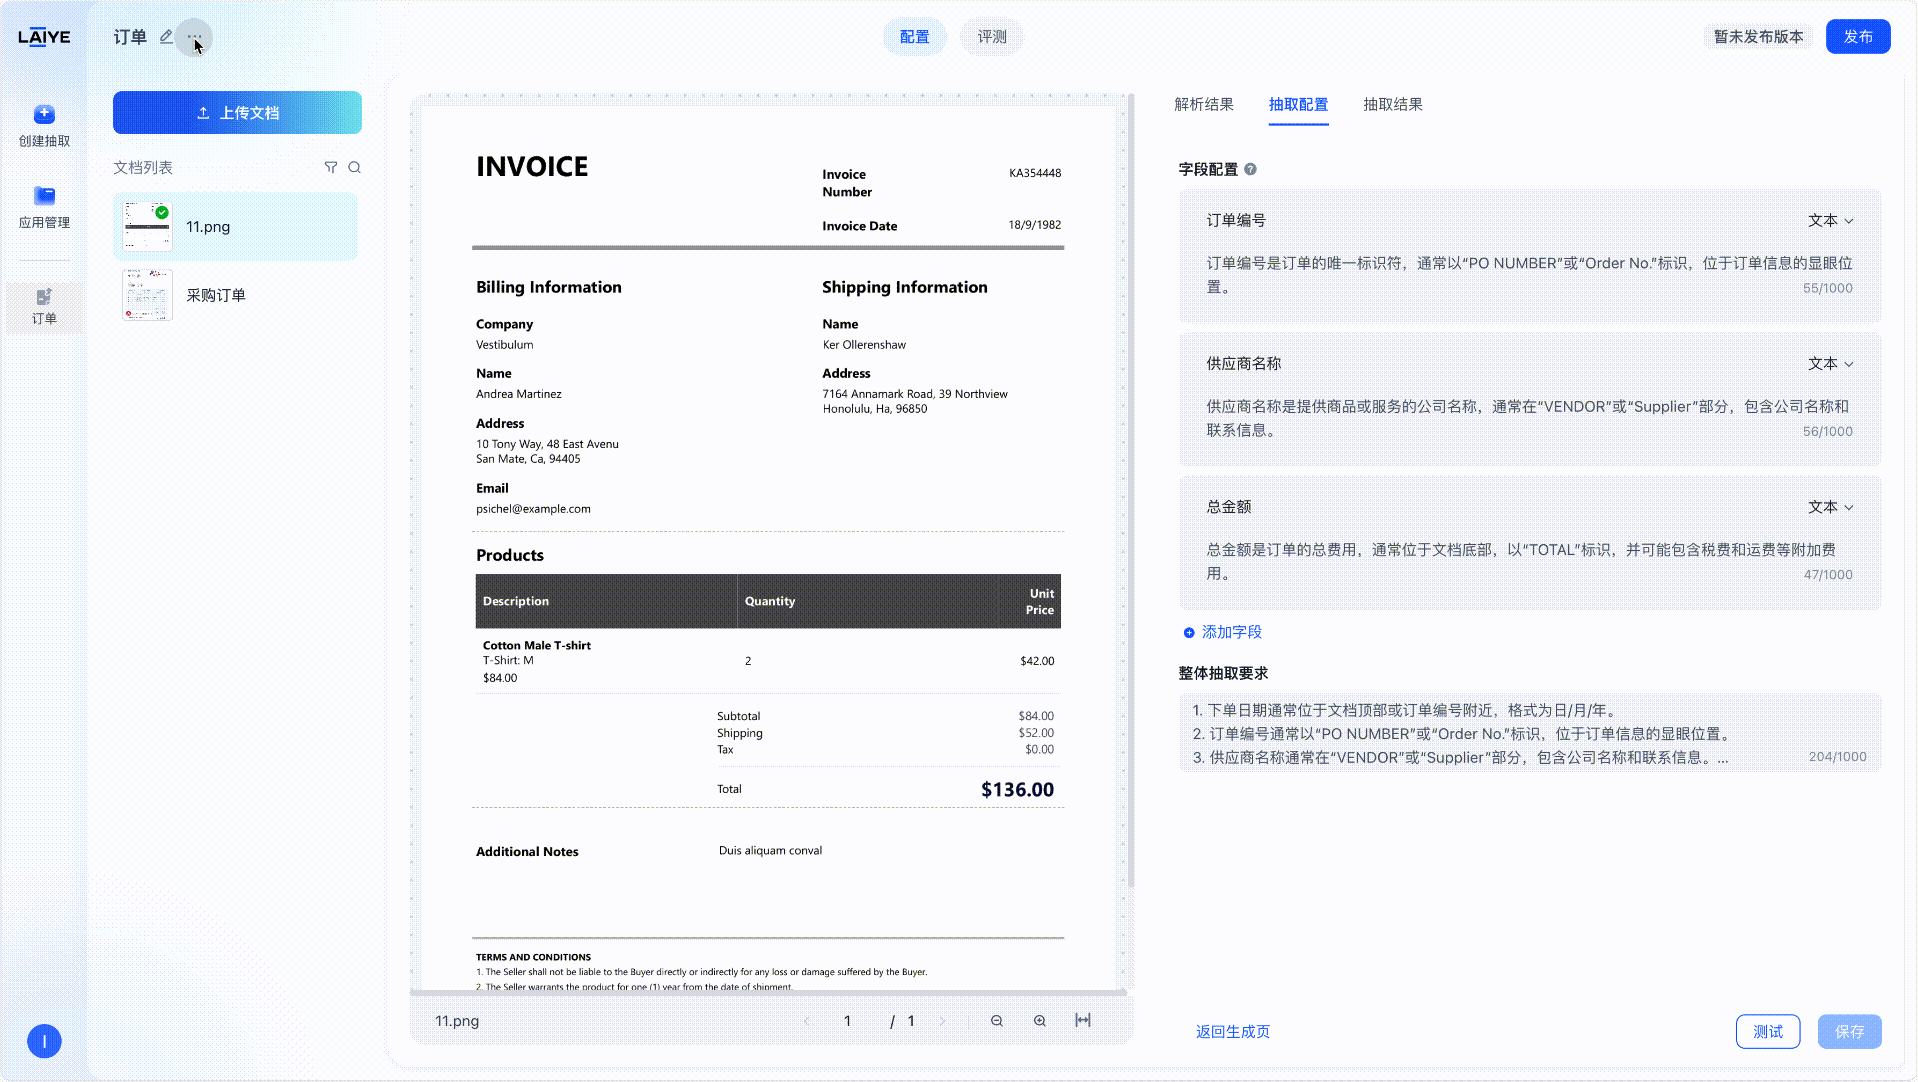Open the more options ellipsis menu
This screenshot has width=1918, height=1082.
click(194, 37)
